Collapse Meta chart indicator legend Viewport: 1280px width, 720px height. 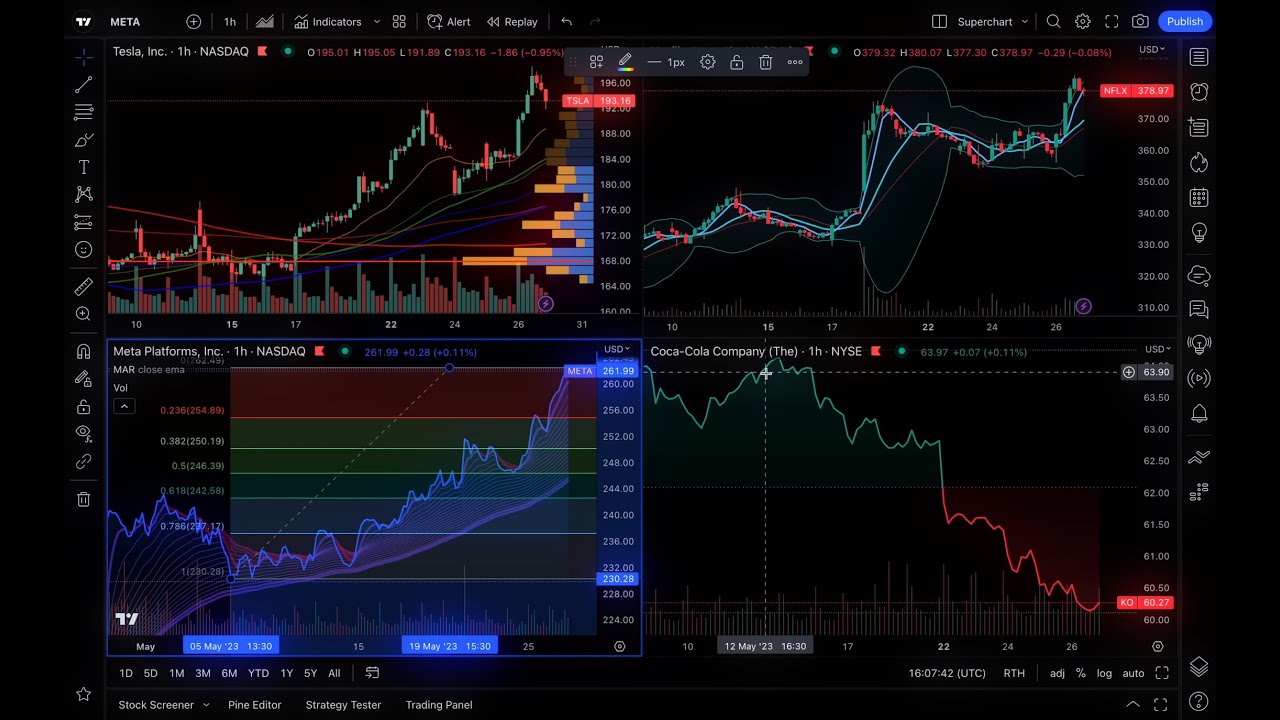[x=123, y=406]
